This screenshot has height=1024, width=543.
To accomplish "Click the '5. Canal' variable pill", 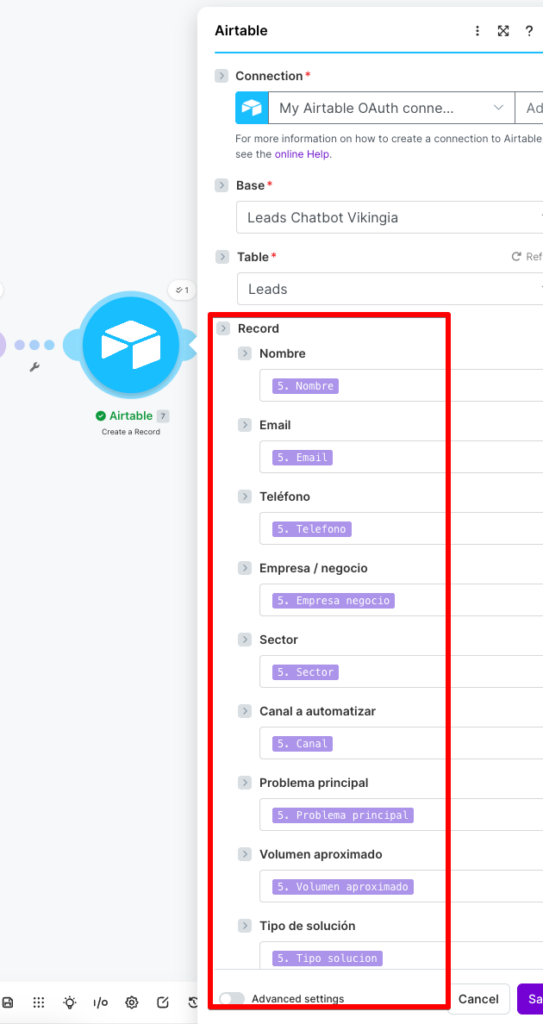I will [303, 744].
